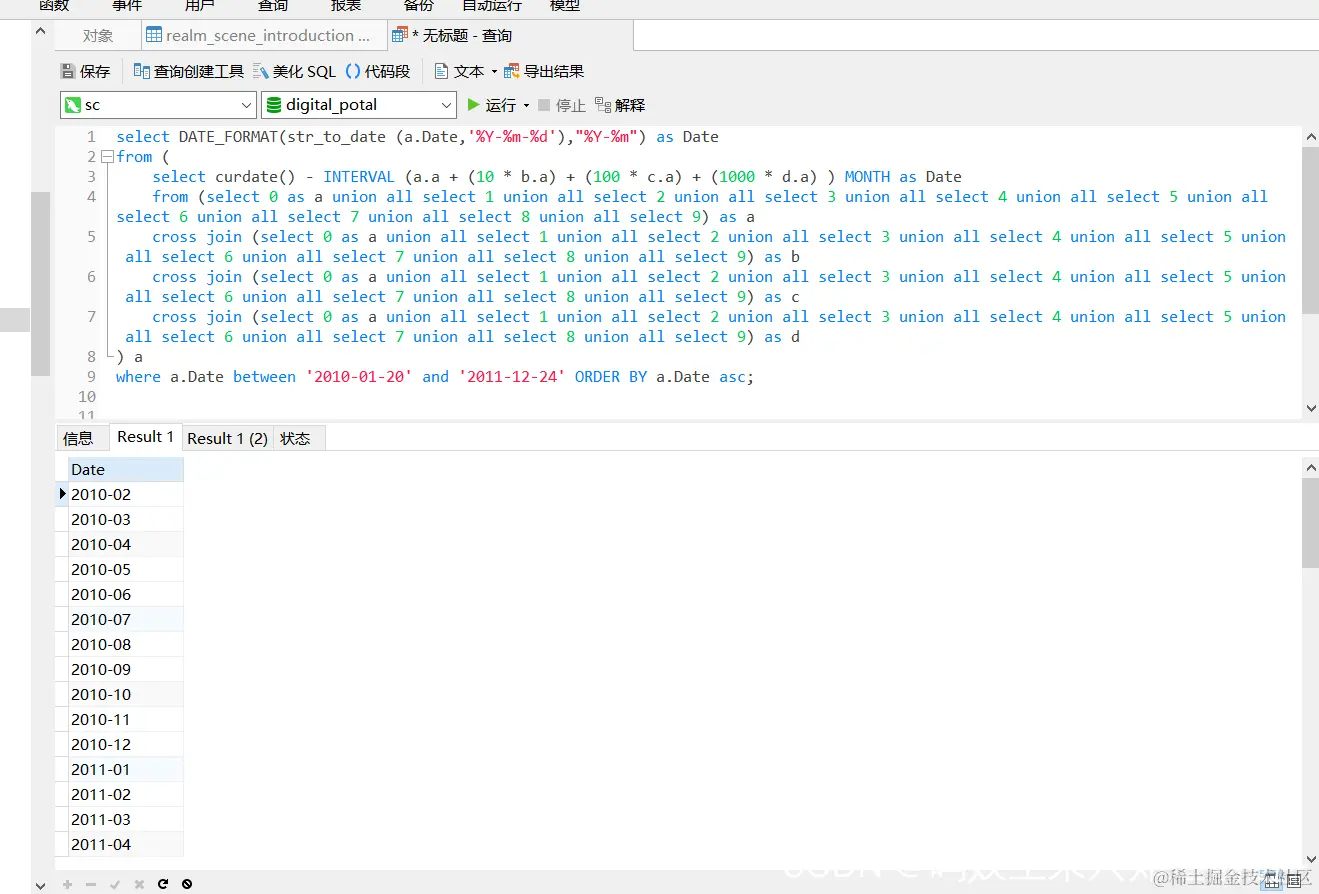Switch to form view icon at bottom right

(1294, 883)
